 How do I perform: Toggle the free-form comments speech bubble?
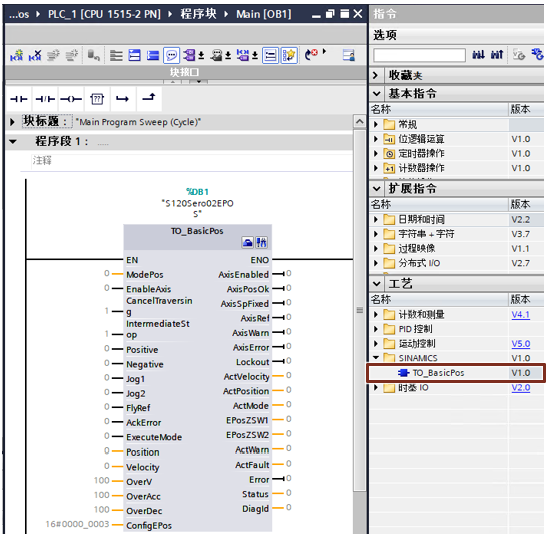pyautogui.click(x=171, y=55)
